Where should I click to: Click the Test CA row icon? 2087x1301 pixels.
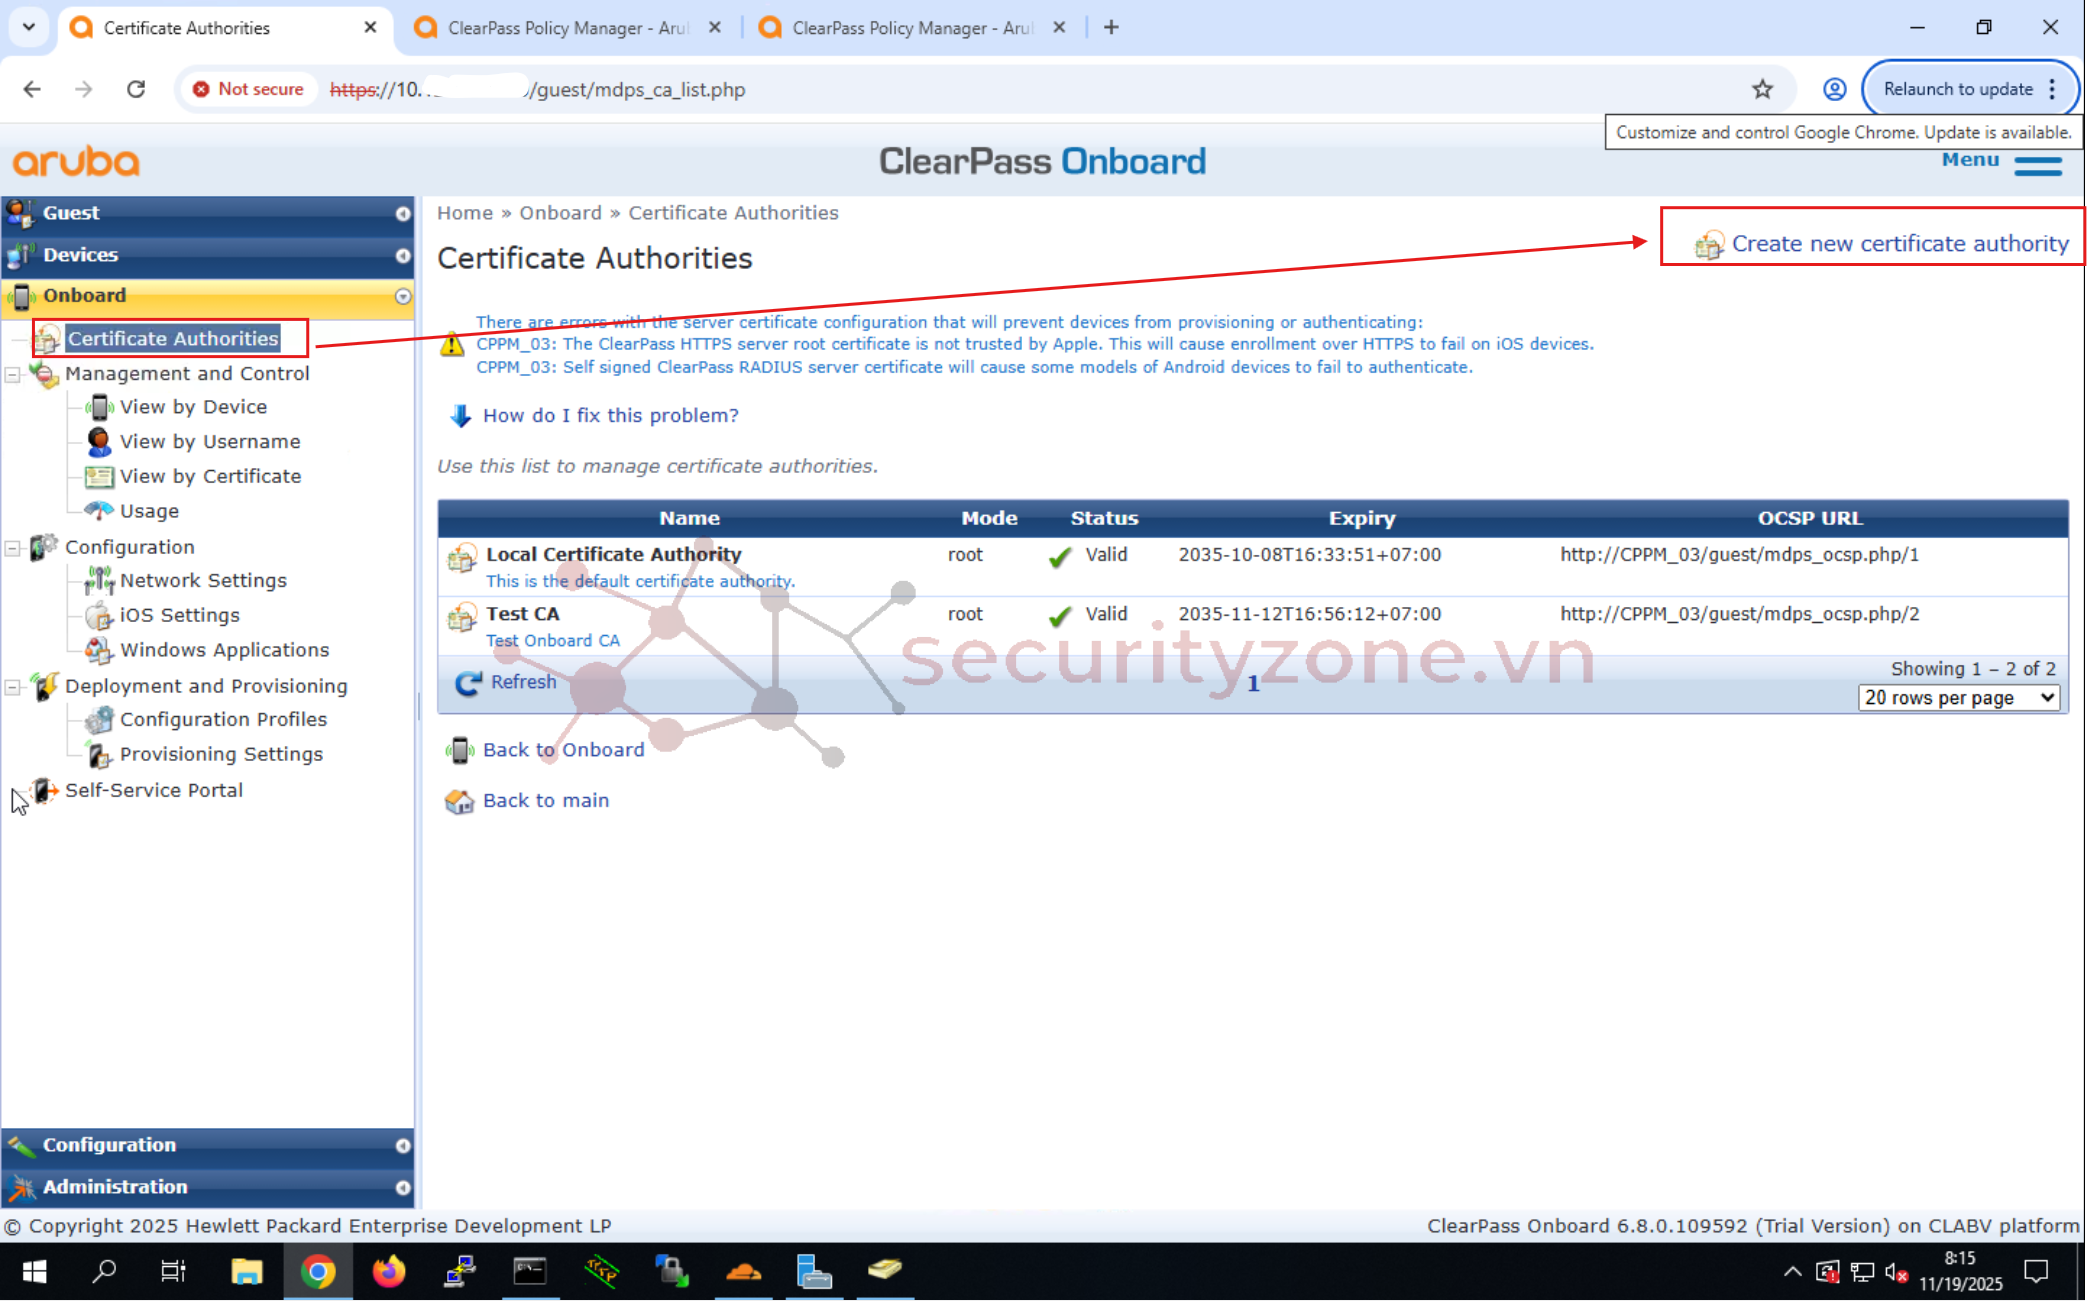(x=461, y=617)
